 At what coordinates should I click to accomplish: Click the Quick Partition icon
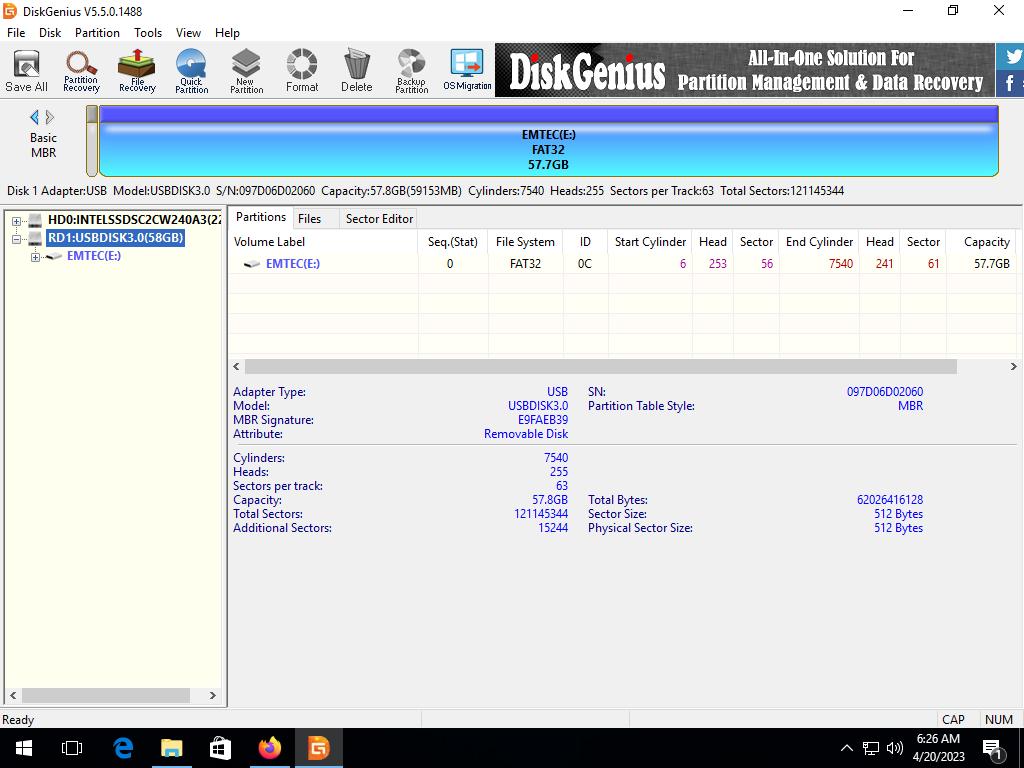pyautogui.click(x=191, y=71)
